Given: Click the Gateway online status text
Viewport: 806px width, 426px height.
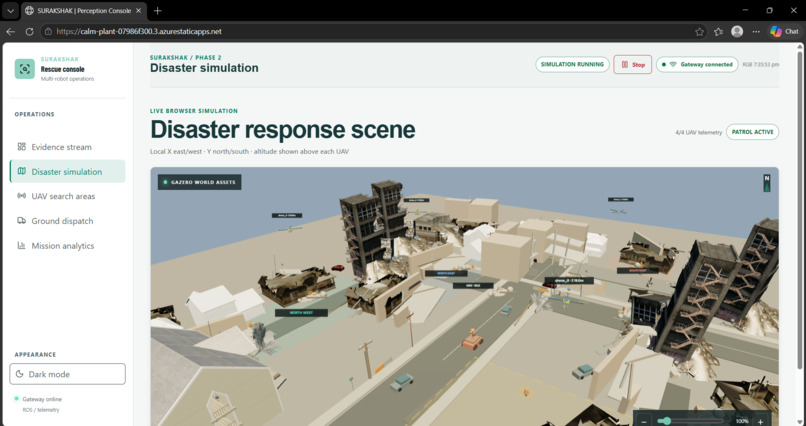Looking at the screenshot, I should (42, 399).
